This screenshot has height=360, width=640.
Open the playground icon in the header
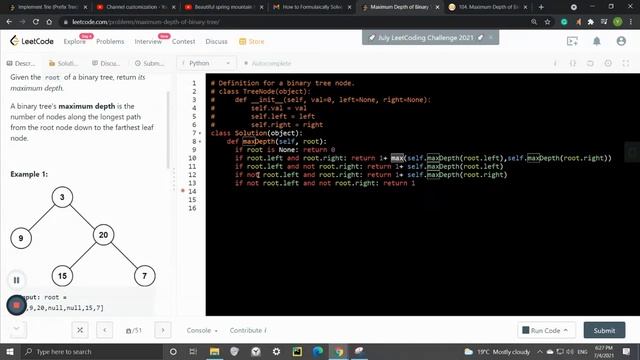click(572, 41)
